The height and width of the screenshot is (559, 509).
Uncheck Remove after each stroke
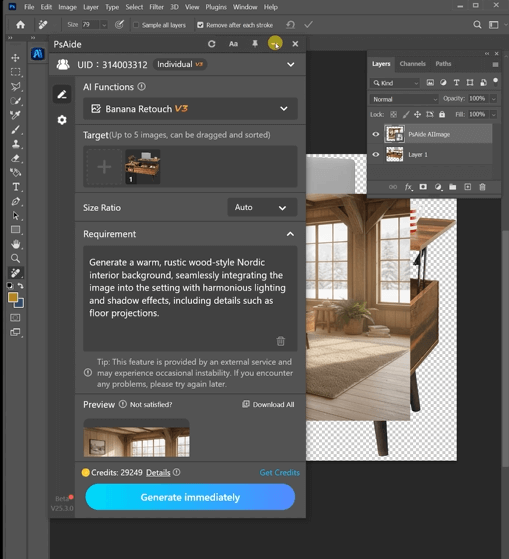coord(200,25)
